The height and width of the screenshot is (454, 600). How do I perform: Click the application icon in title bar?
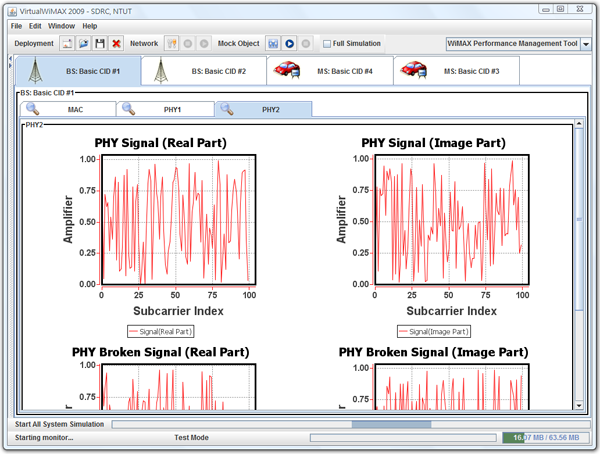tap(12, 11)
